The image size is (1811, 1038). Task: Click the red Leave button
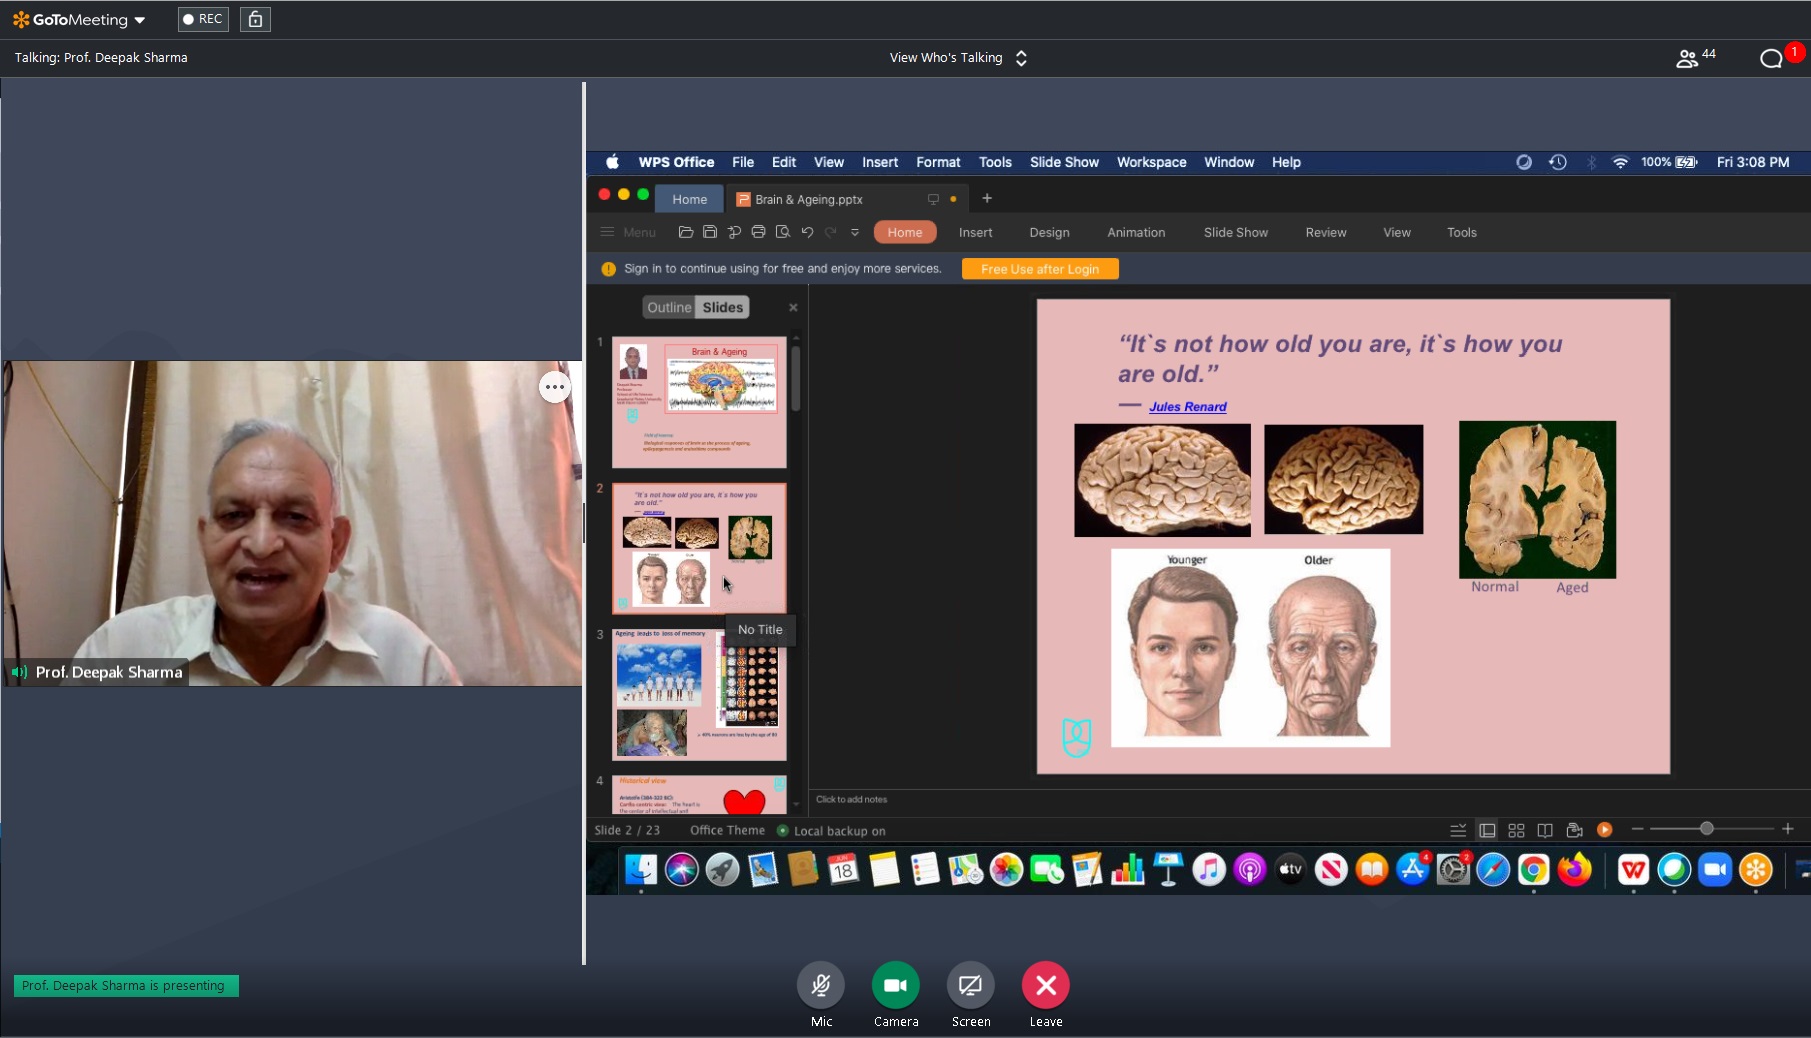pyautogui.click(x=1046, y=986)
